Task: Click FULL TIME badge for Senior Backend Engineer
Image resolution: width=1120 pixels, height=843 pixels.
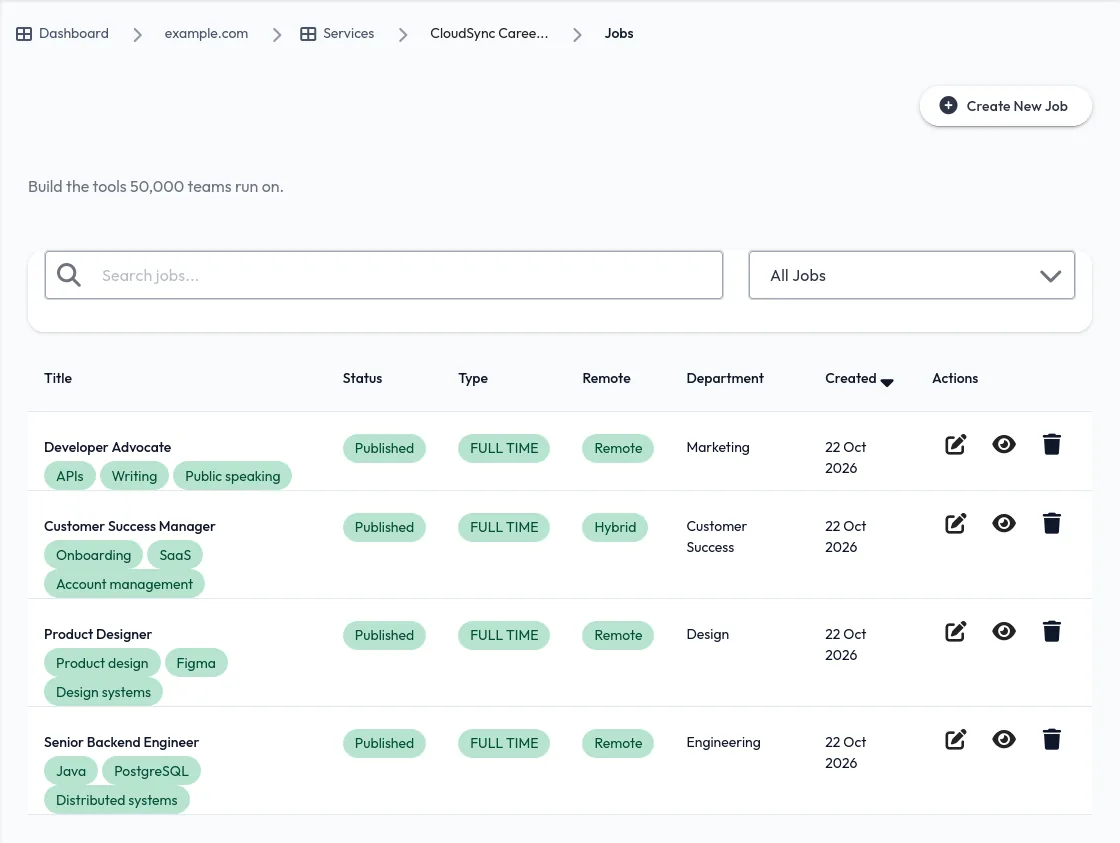Action: (x=504, y=743)
